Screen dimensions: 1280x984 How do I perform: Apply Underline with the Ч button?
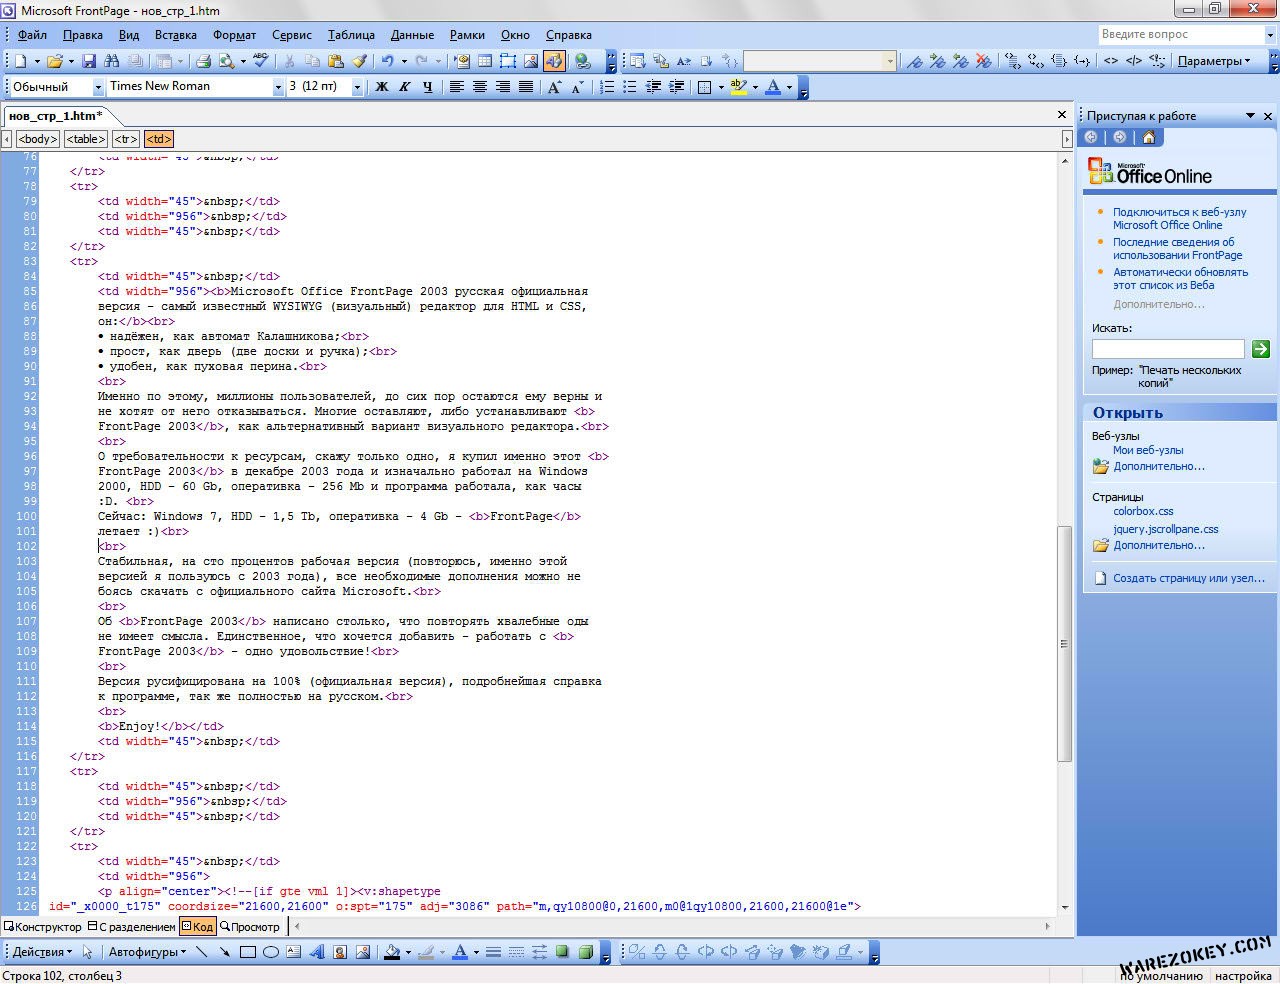pos(428,87)
